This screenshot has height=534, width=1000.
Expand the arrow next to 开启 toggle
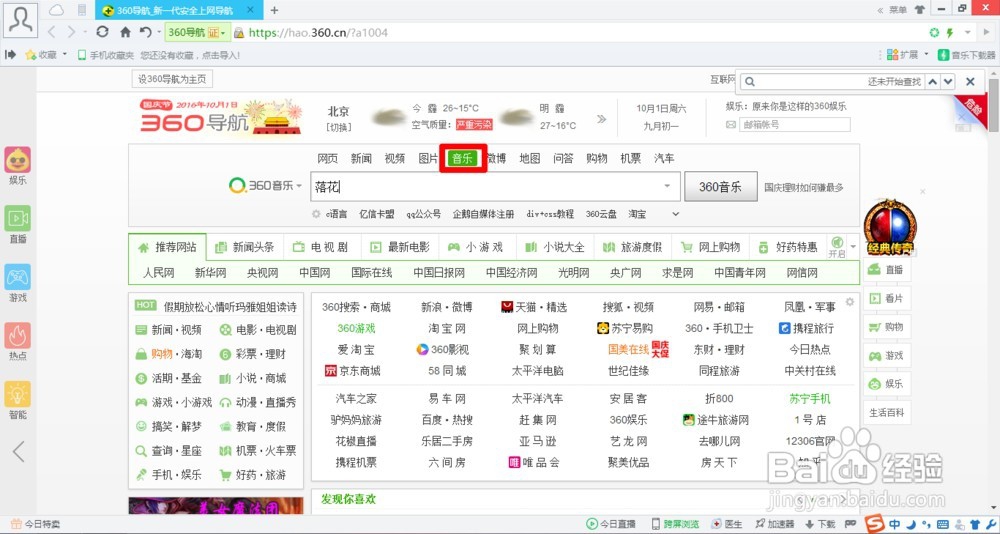(853, 246)
